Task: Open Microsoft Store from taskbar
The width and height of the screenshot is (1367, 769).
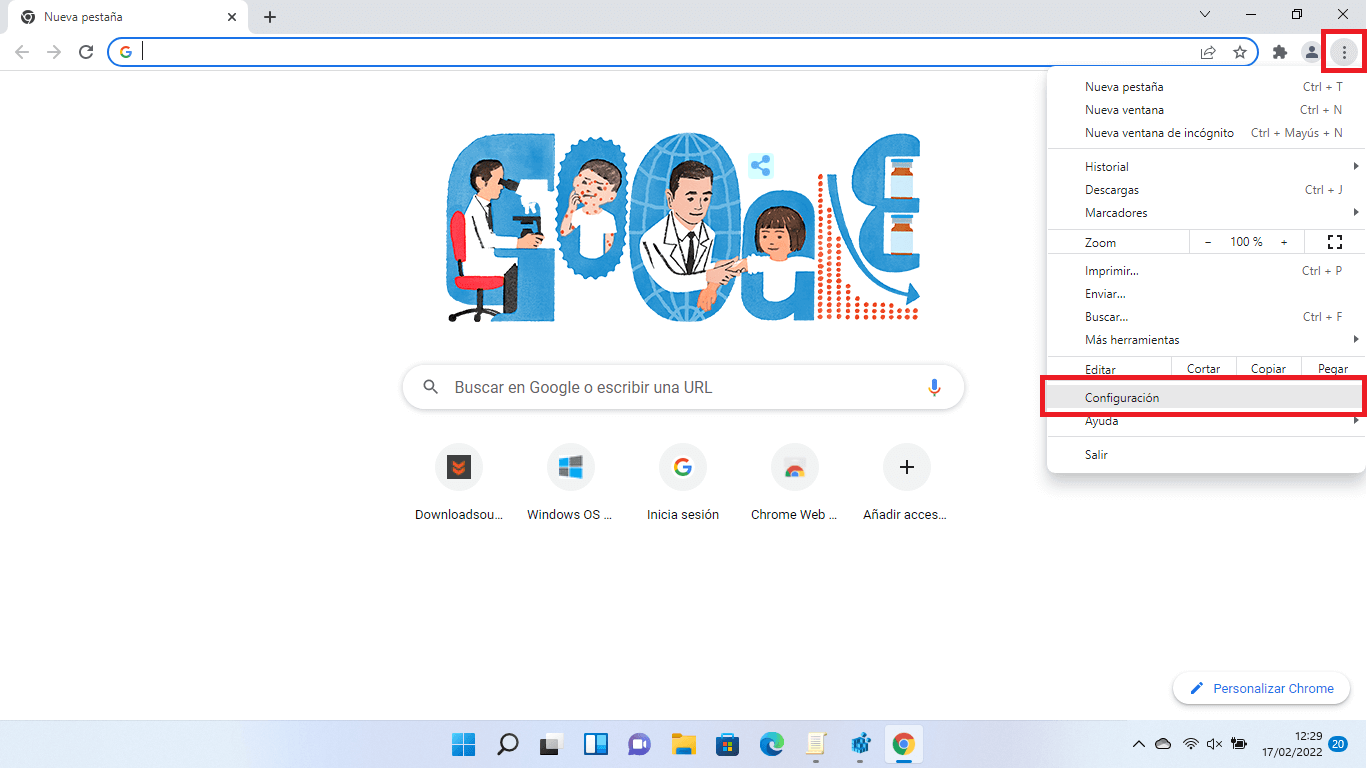Action: [x=727, y=744]
